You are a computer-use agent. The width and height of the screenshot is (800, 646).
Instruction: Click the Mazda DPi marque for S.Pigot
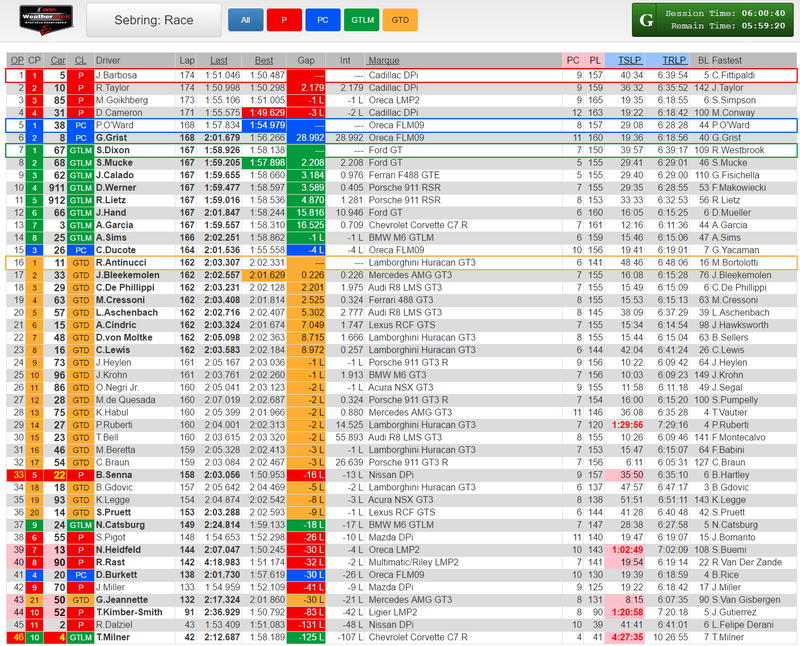391,537
